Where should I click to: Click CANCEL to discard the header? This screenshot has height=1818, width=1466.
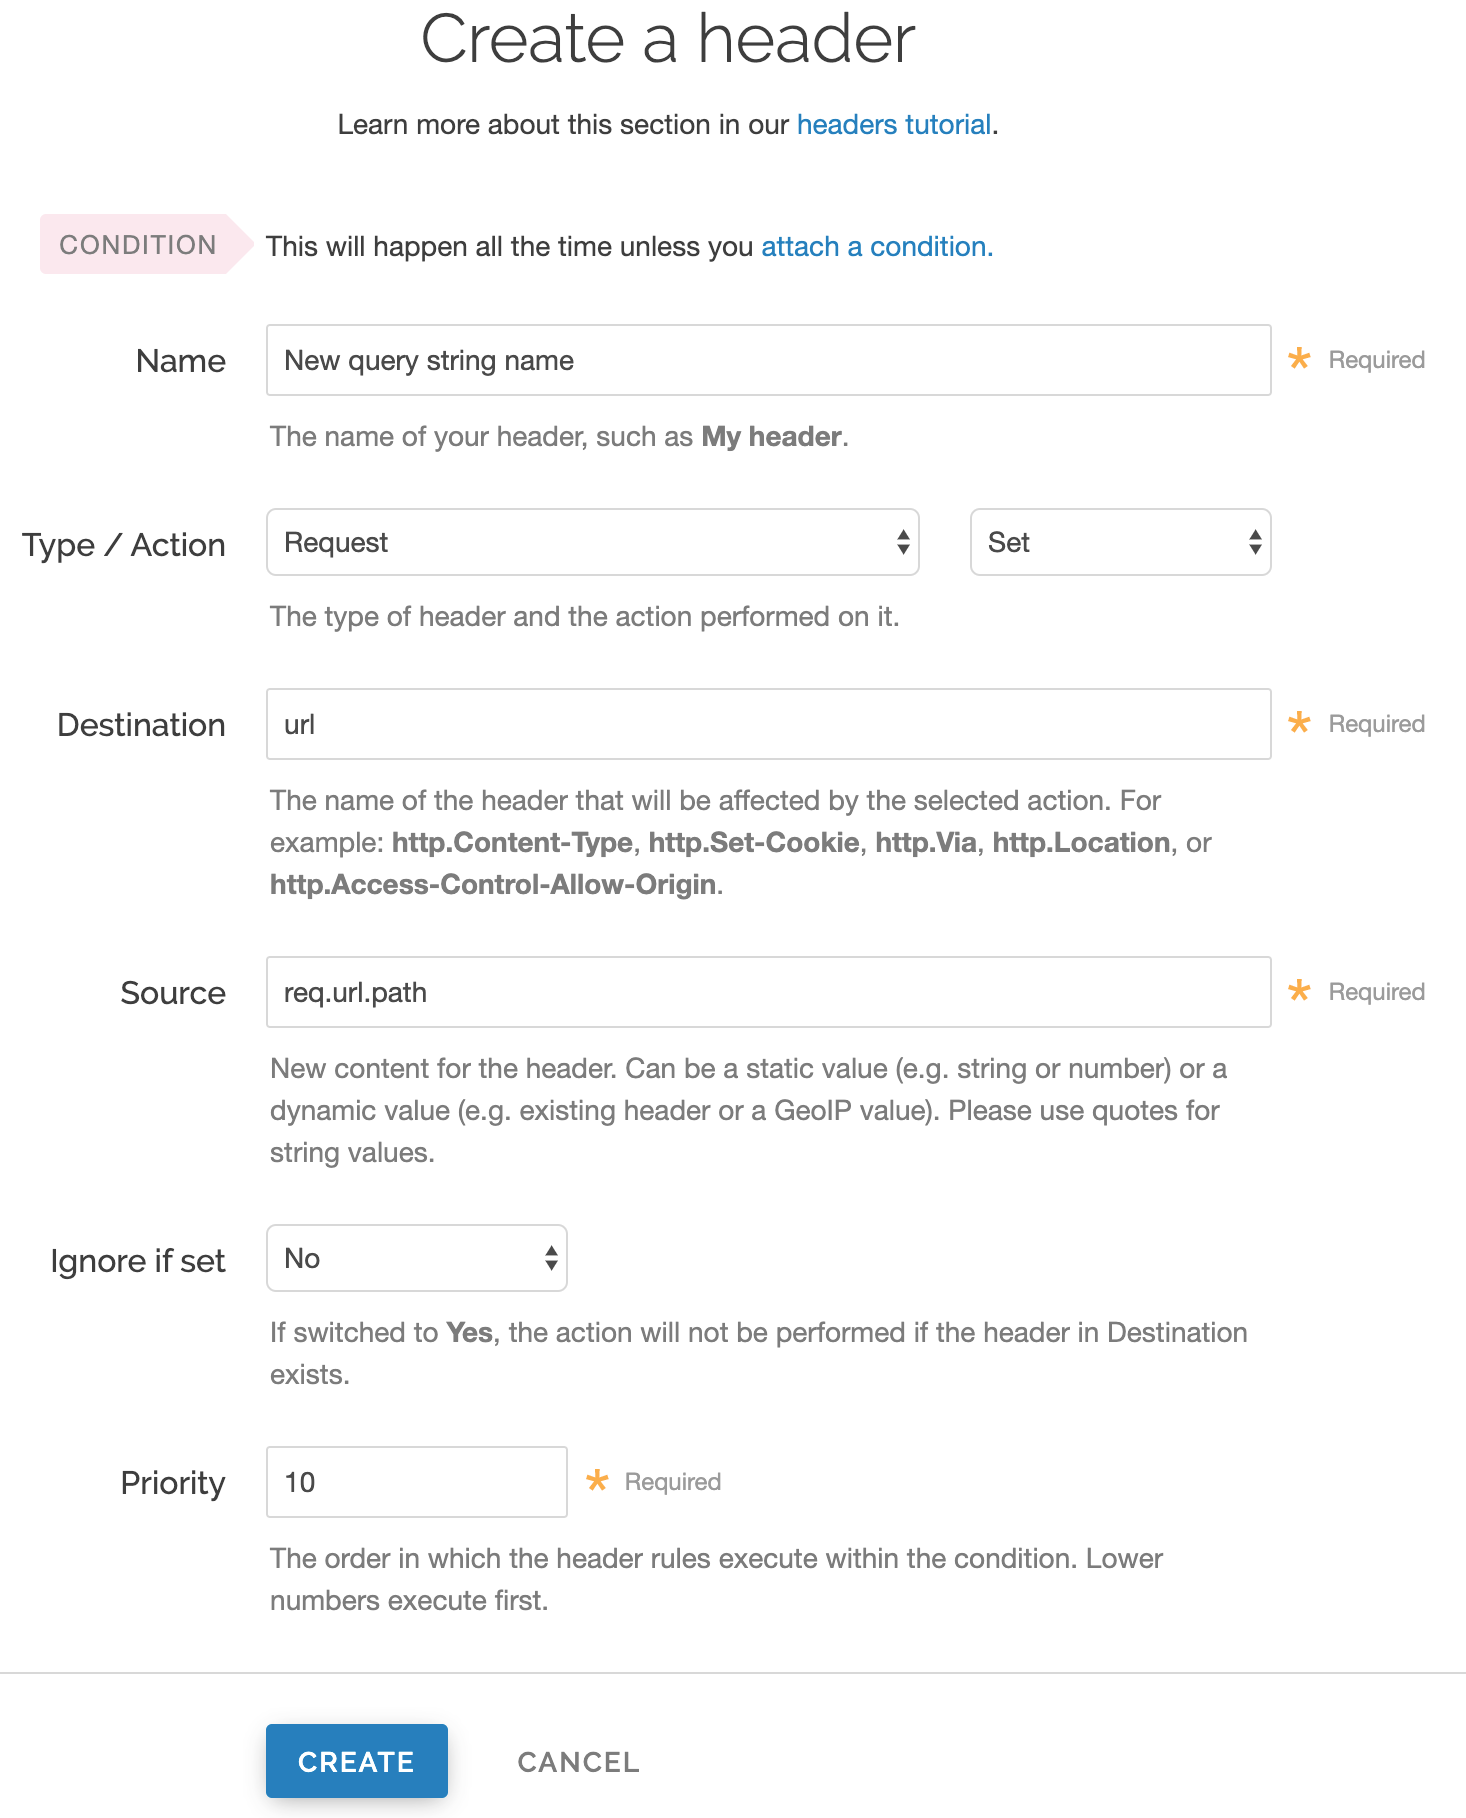[x=578, y=1762]
